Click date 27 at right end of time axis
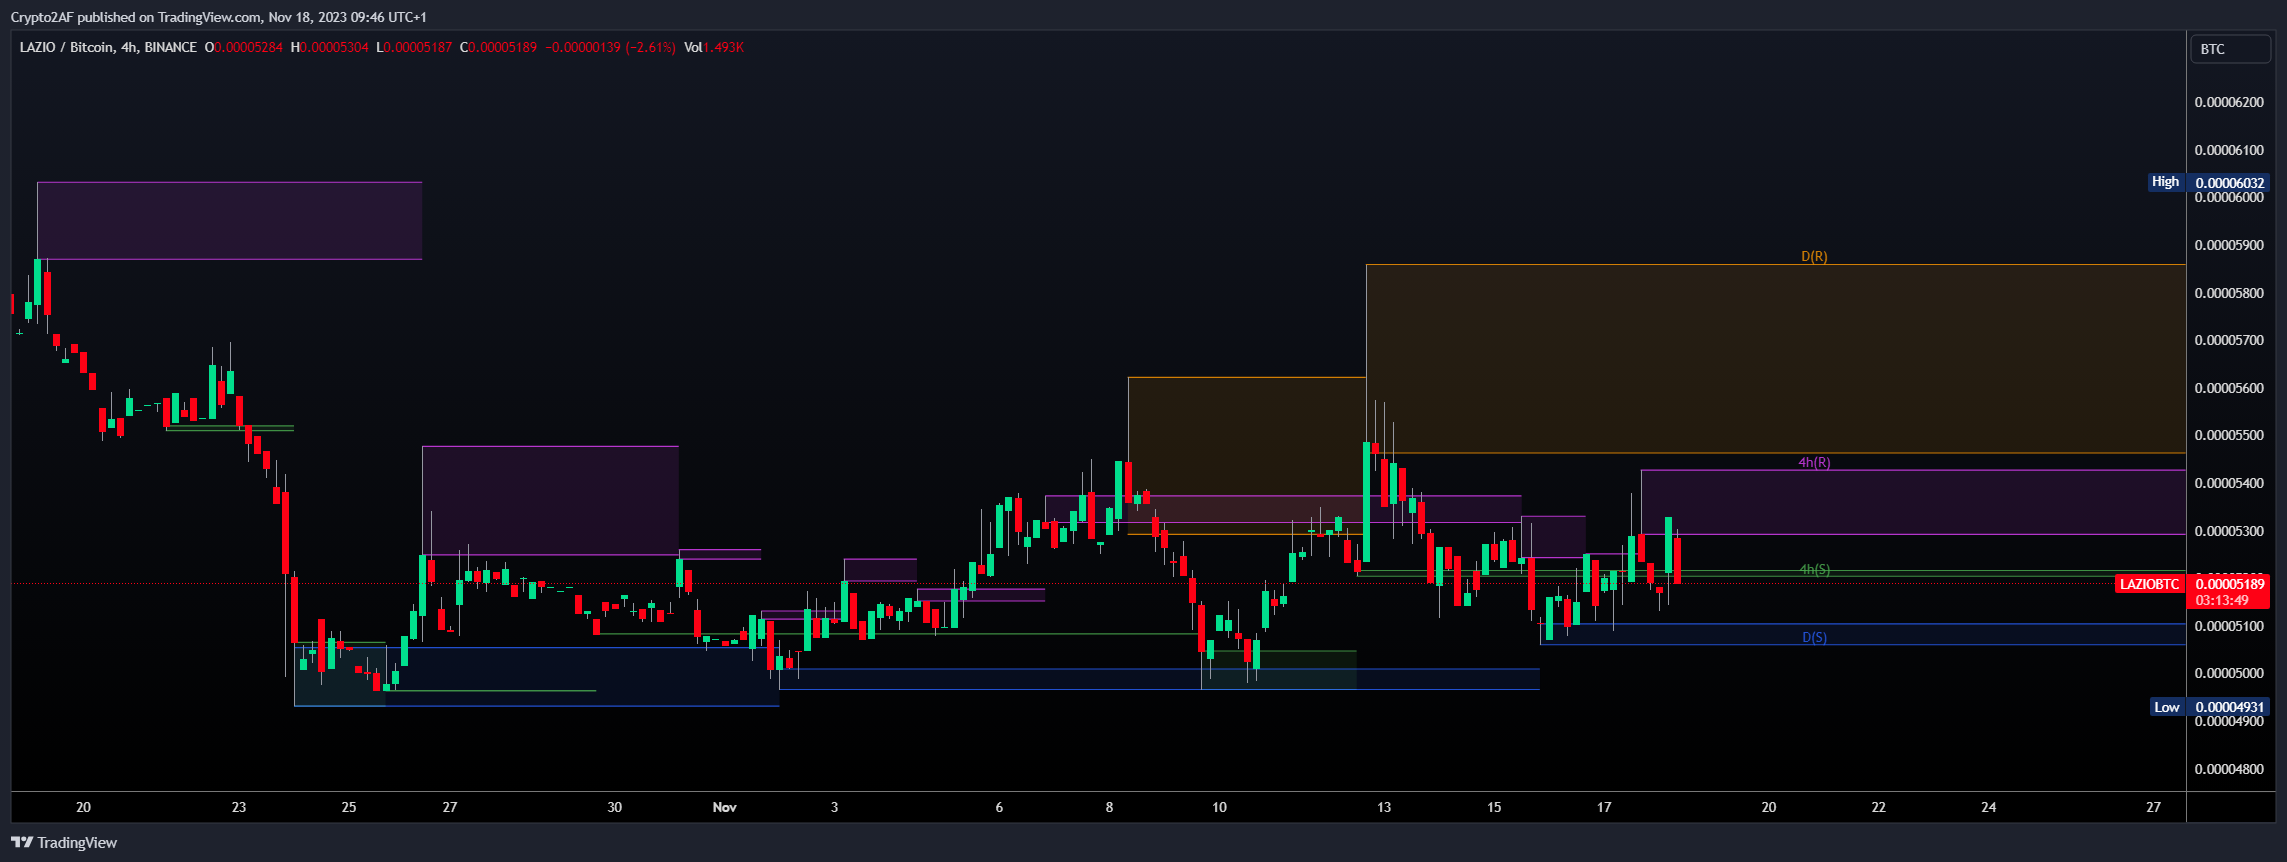 tap(2153, 807)
